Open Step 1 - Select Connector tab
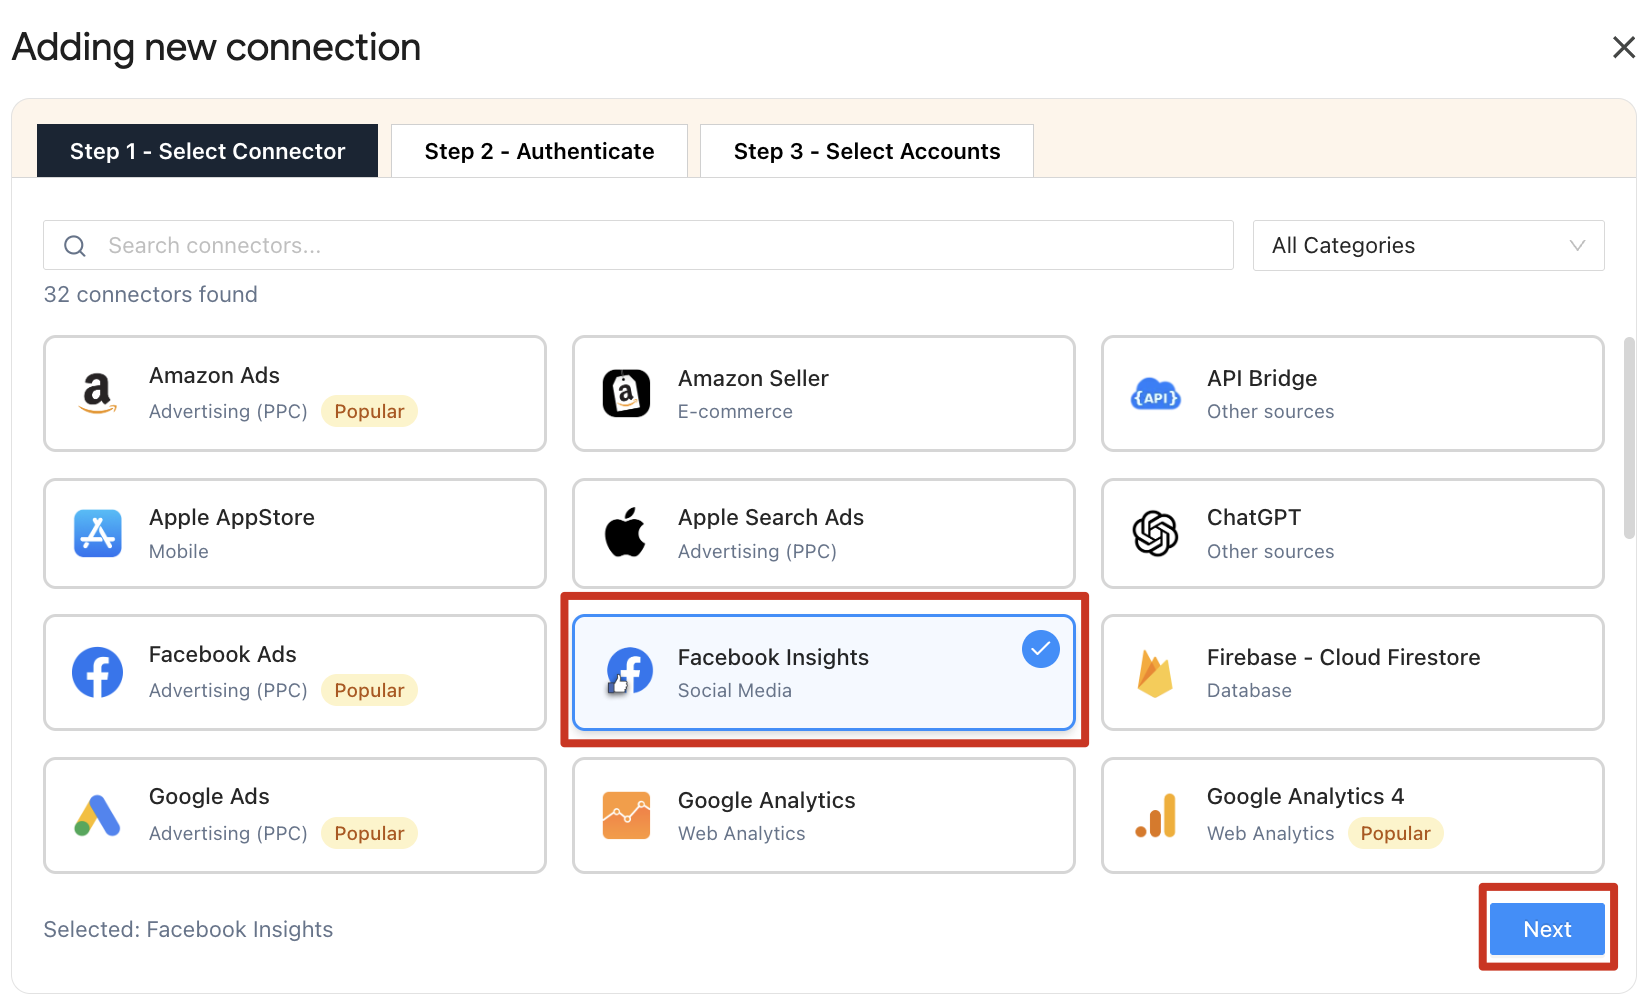Screen dimensions: 1642x996 click(207, 151)
